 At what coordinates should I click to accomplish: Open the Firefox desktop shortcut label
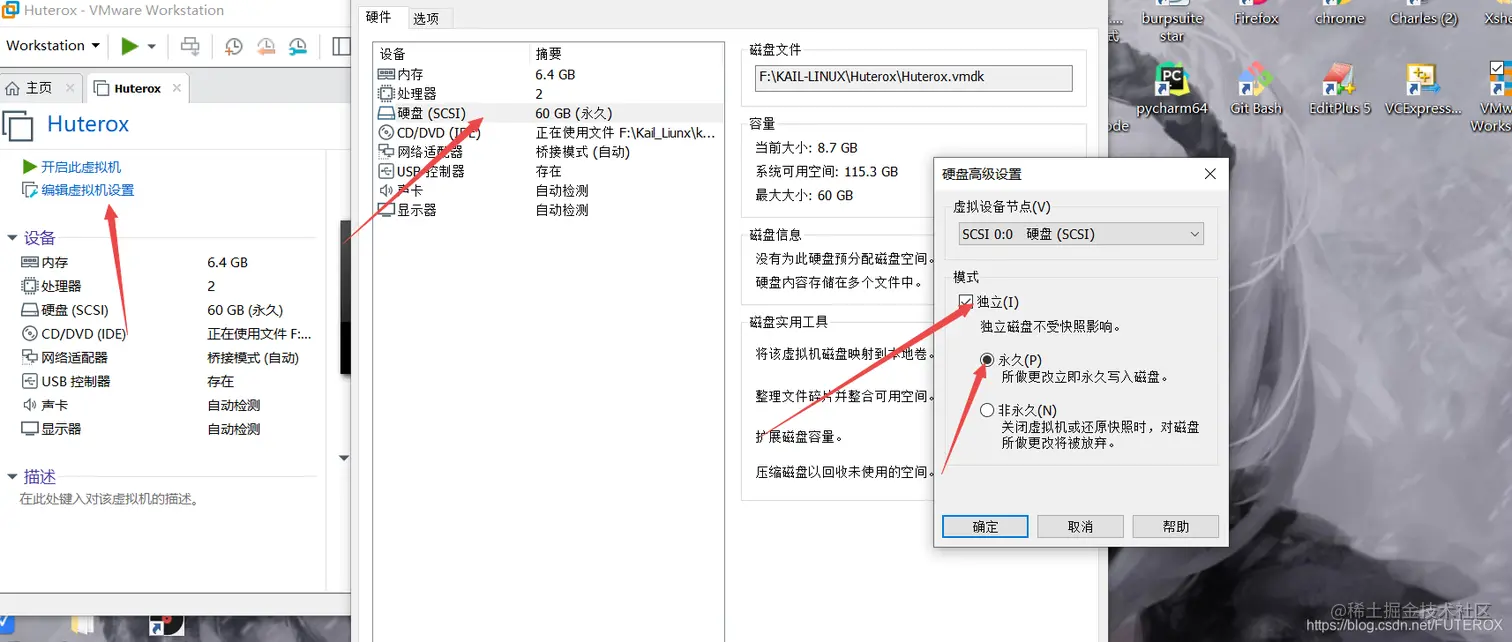click(1256, 18)
